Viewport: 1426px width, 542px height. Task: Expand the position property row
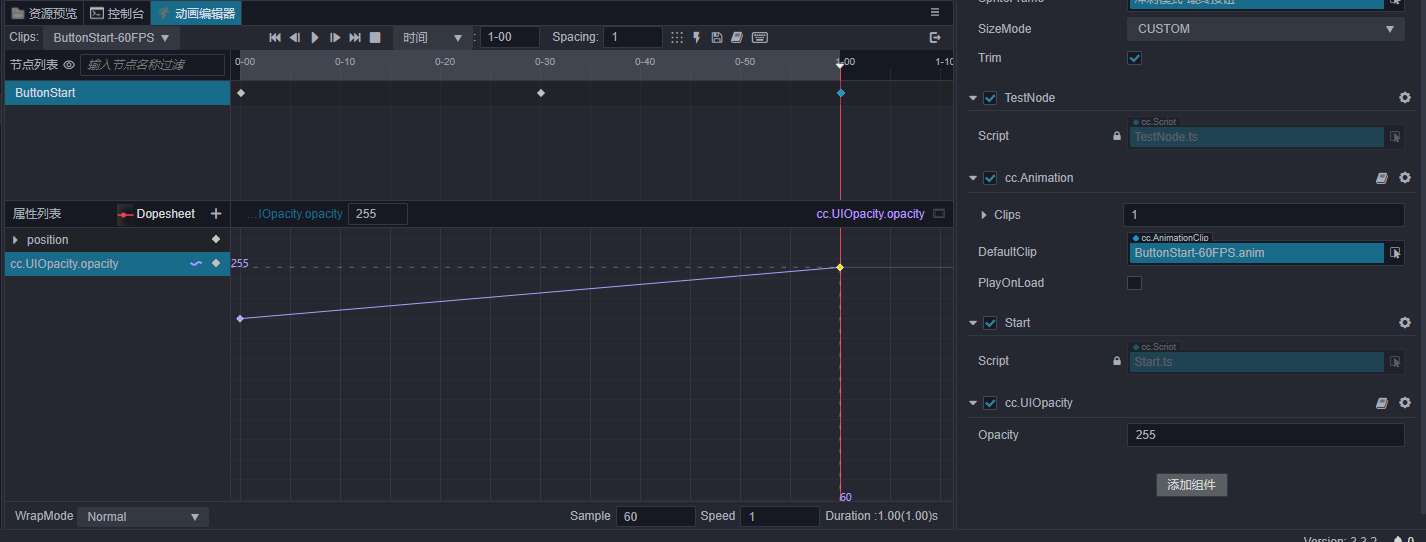pyautogui.click(x=15, y=240)
